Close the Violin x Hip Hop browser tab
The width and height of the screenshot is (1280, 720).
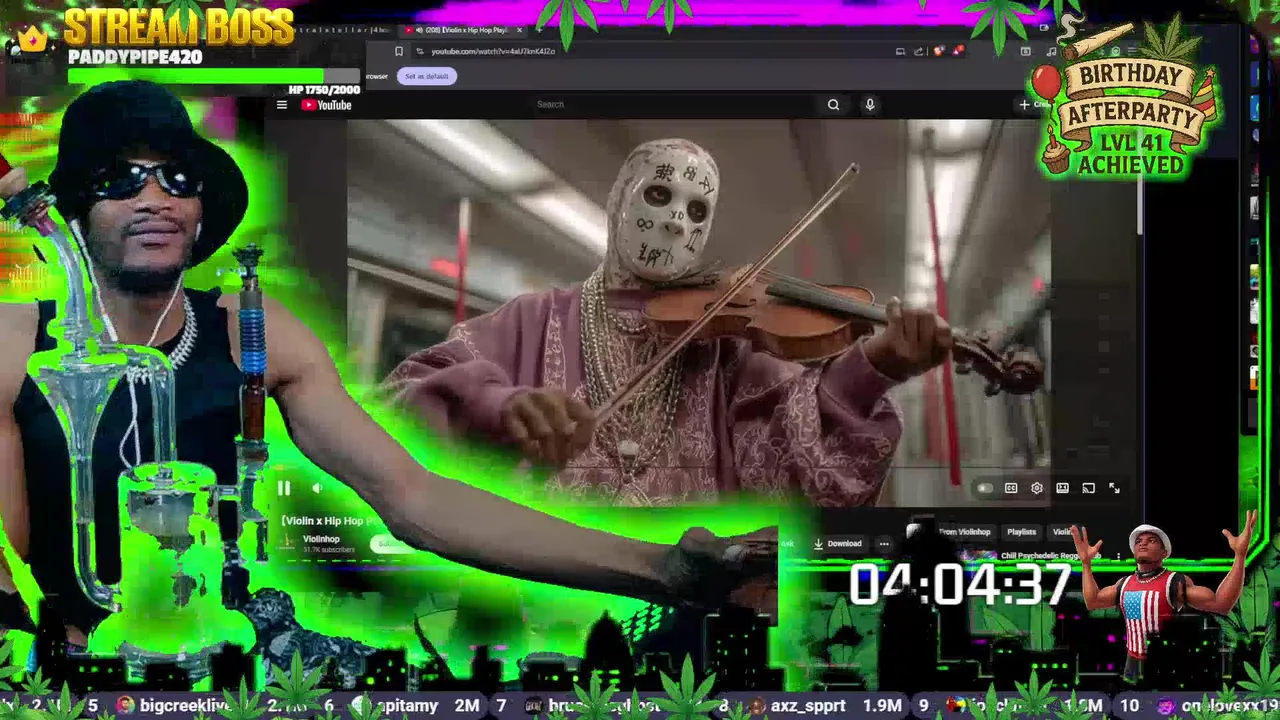519,30
